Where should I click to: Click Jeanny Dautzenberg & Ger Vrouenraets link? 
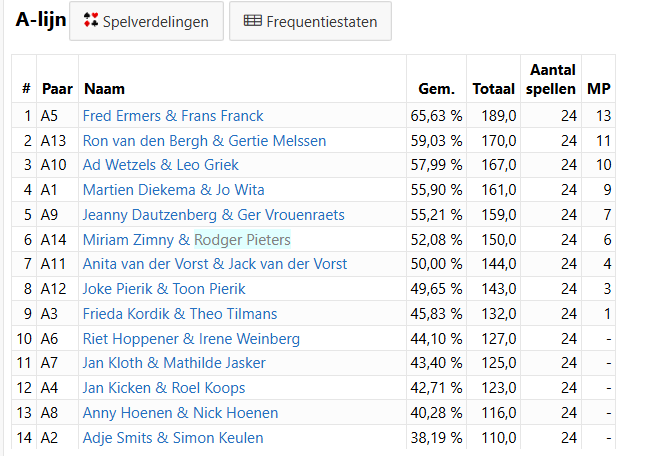click(213, 215)
